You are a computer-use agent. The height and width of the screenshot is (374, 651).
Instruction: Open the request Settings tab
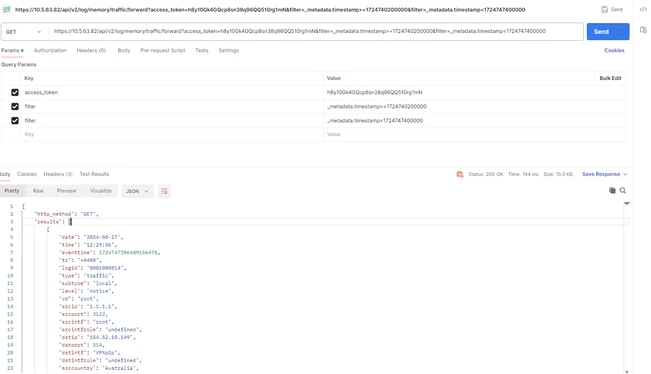(228, 50)
